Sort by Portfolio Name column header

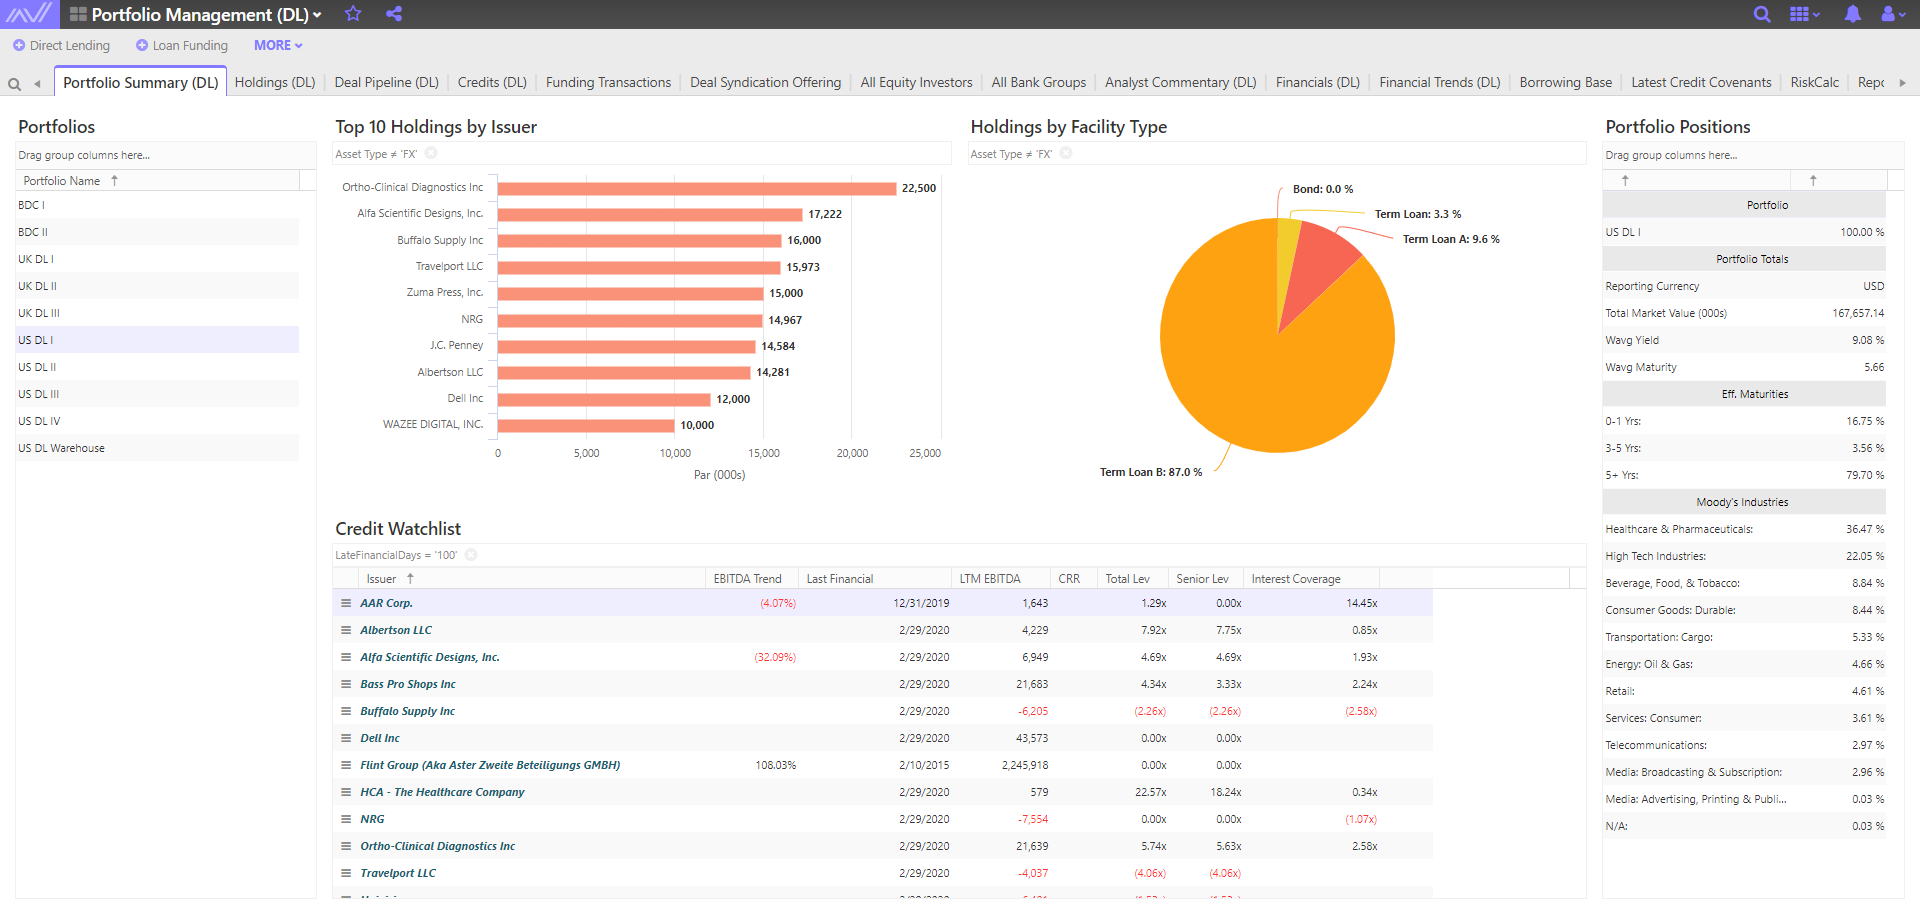[x=158, y=180]
